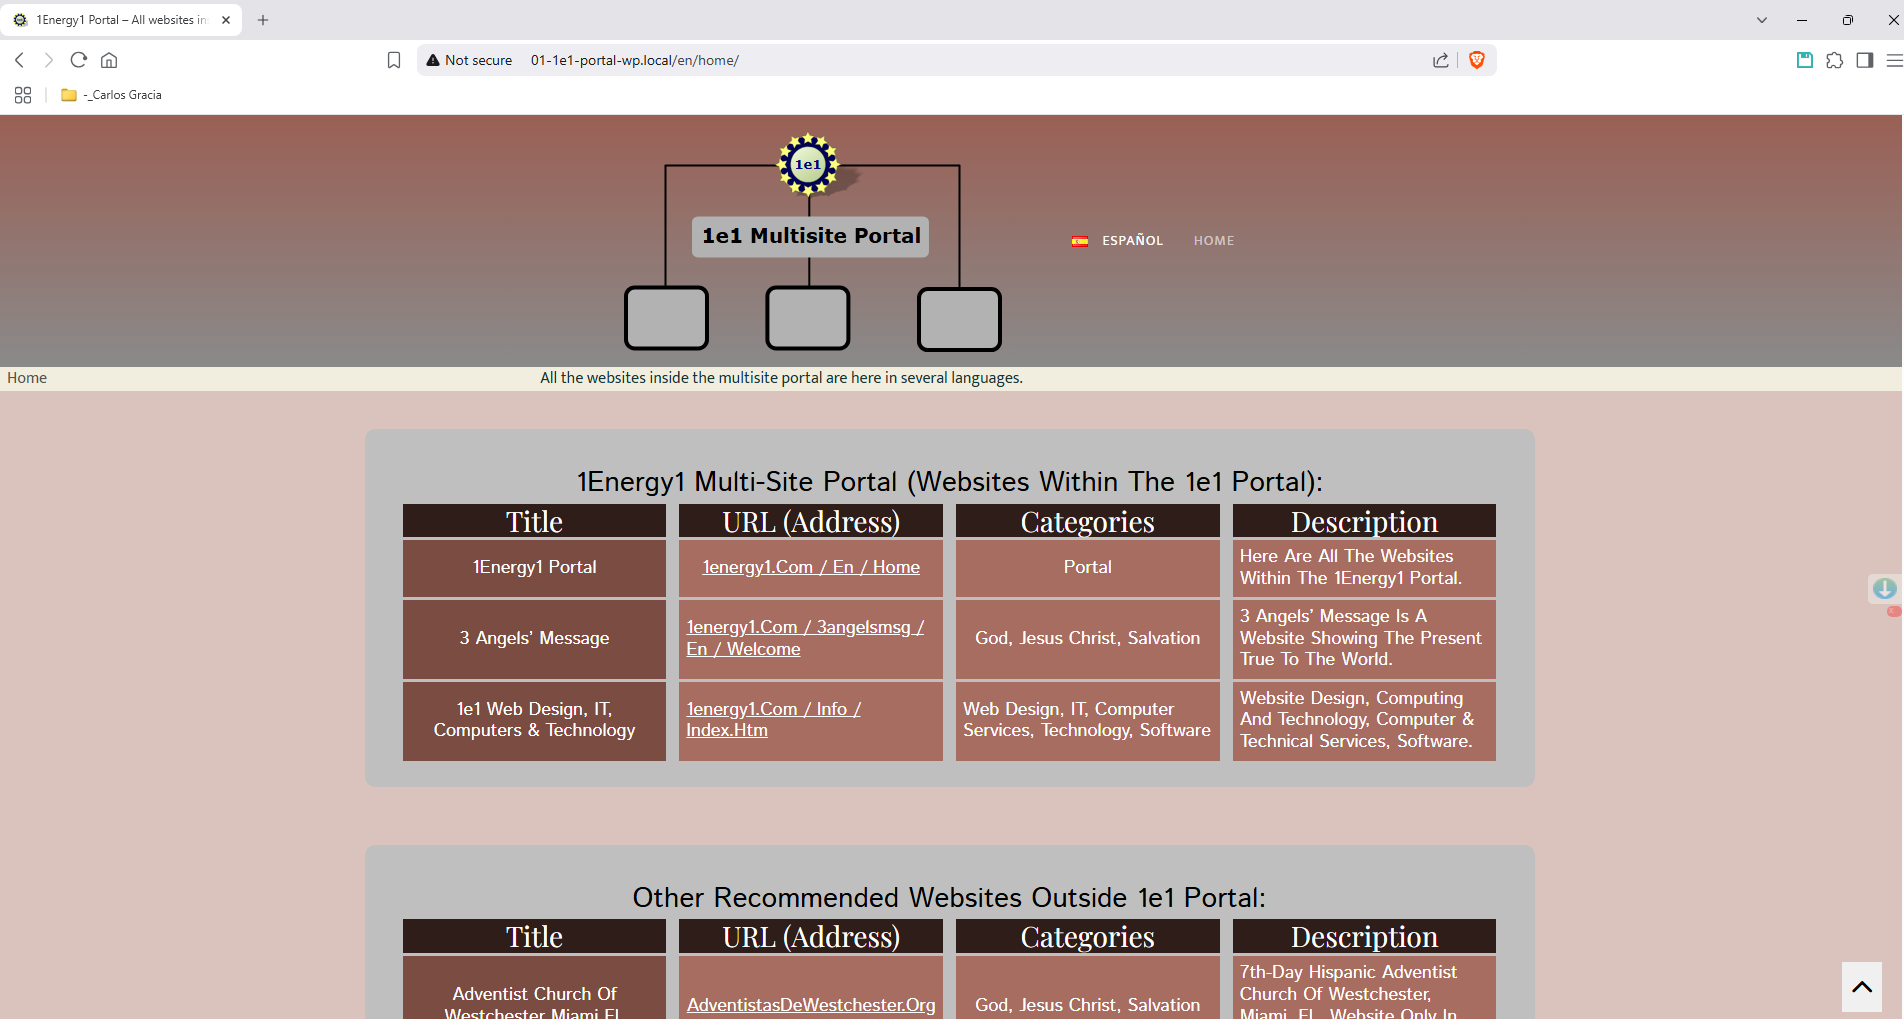Click the left box in header diagram
This screenshot has height=1019, width=1904.
tap(666, 318)
